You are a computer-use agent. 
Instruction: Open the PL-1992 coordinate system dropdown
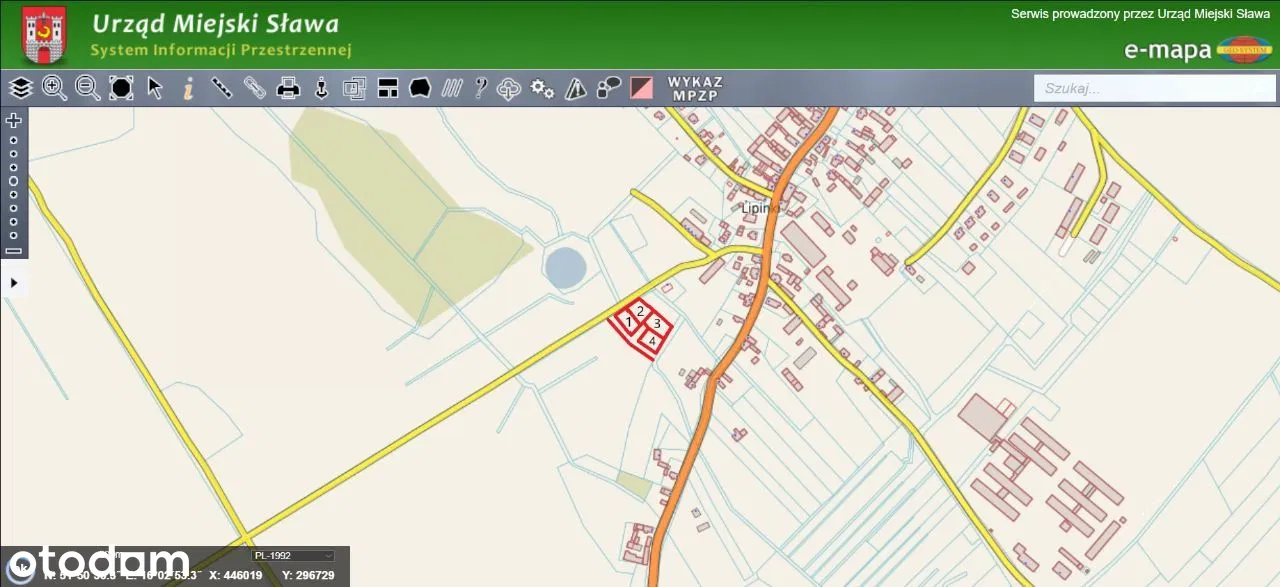pos(293,556)
